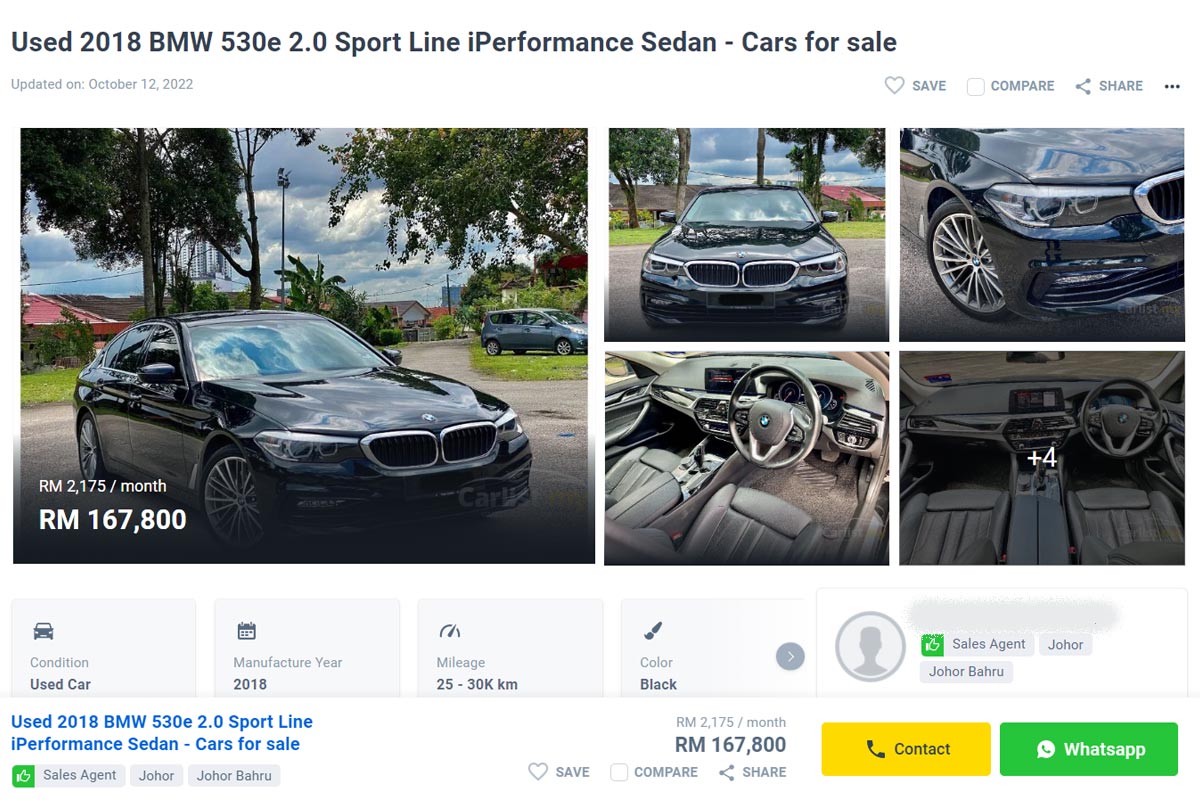
Task: Open the front-view BMW grille thumbnail
Action: [x=746, y=234]
